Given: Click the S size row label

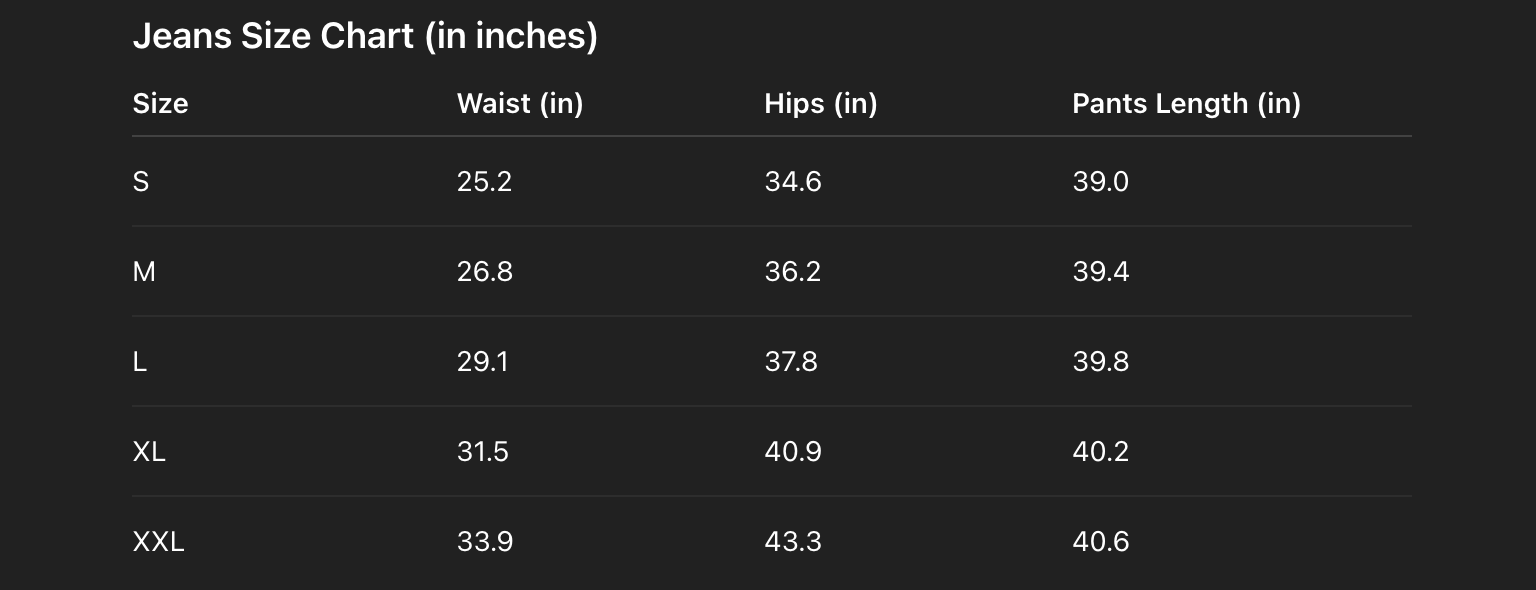Looking at the screenshot, I should pos(141,182).
